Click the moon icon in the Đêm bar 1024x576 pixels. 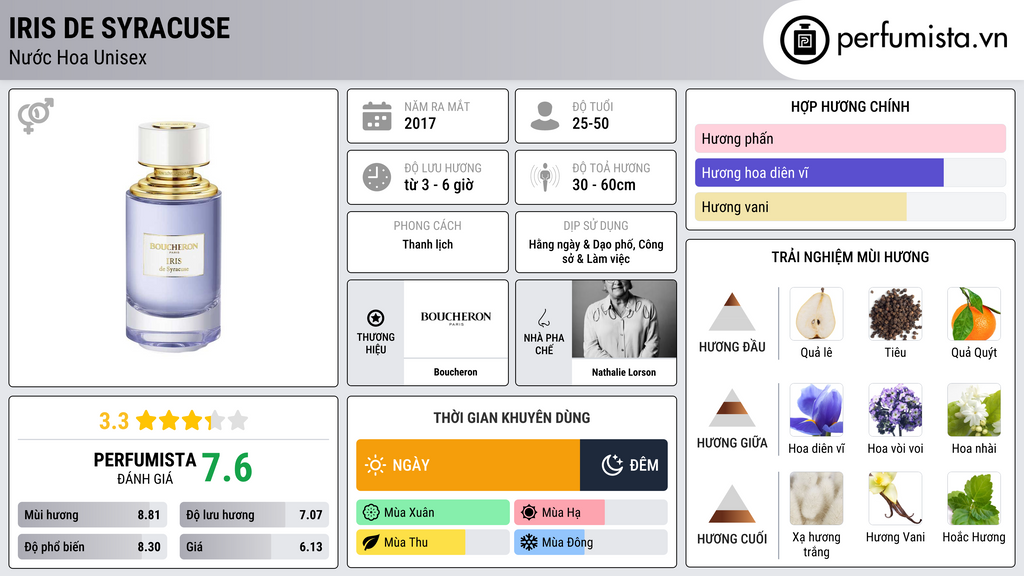tap(612, 465)
